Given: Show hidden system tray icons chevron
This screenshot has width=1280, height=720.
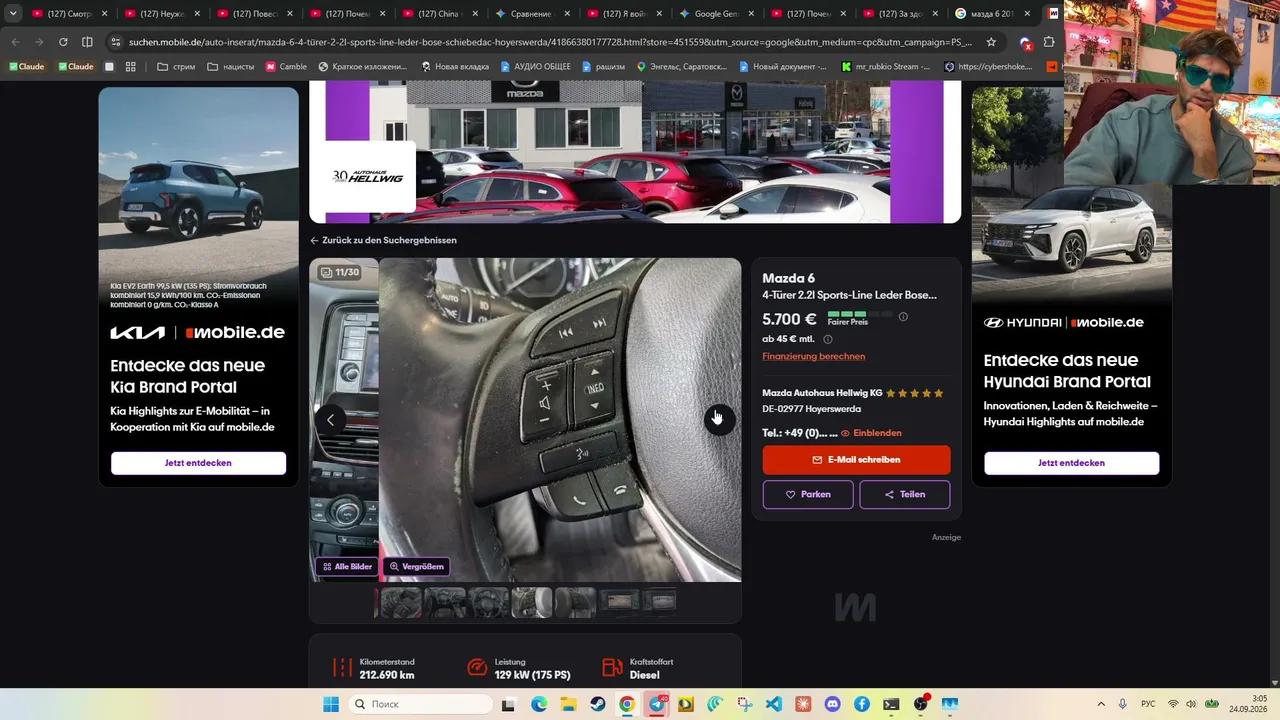Looking at the screenshot, I should coord(1101,704).
